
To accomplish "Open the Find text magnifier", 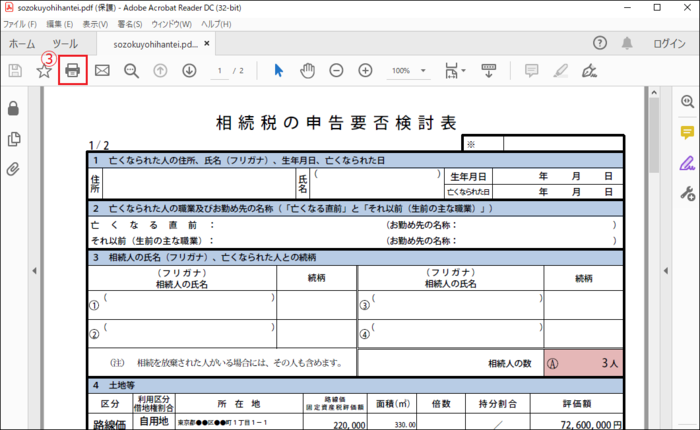I will (x=131, y=71).
